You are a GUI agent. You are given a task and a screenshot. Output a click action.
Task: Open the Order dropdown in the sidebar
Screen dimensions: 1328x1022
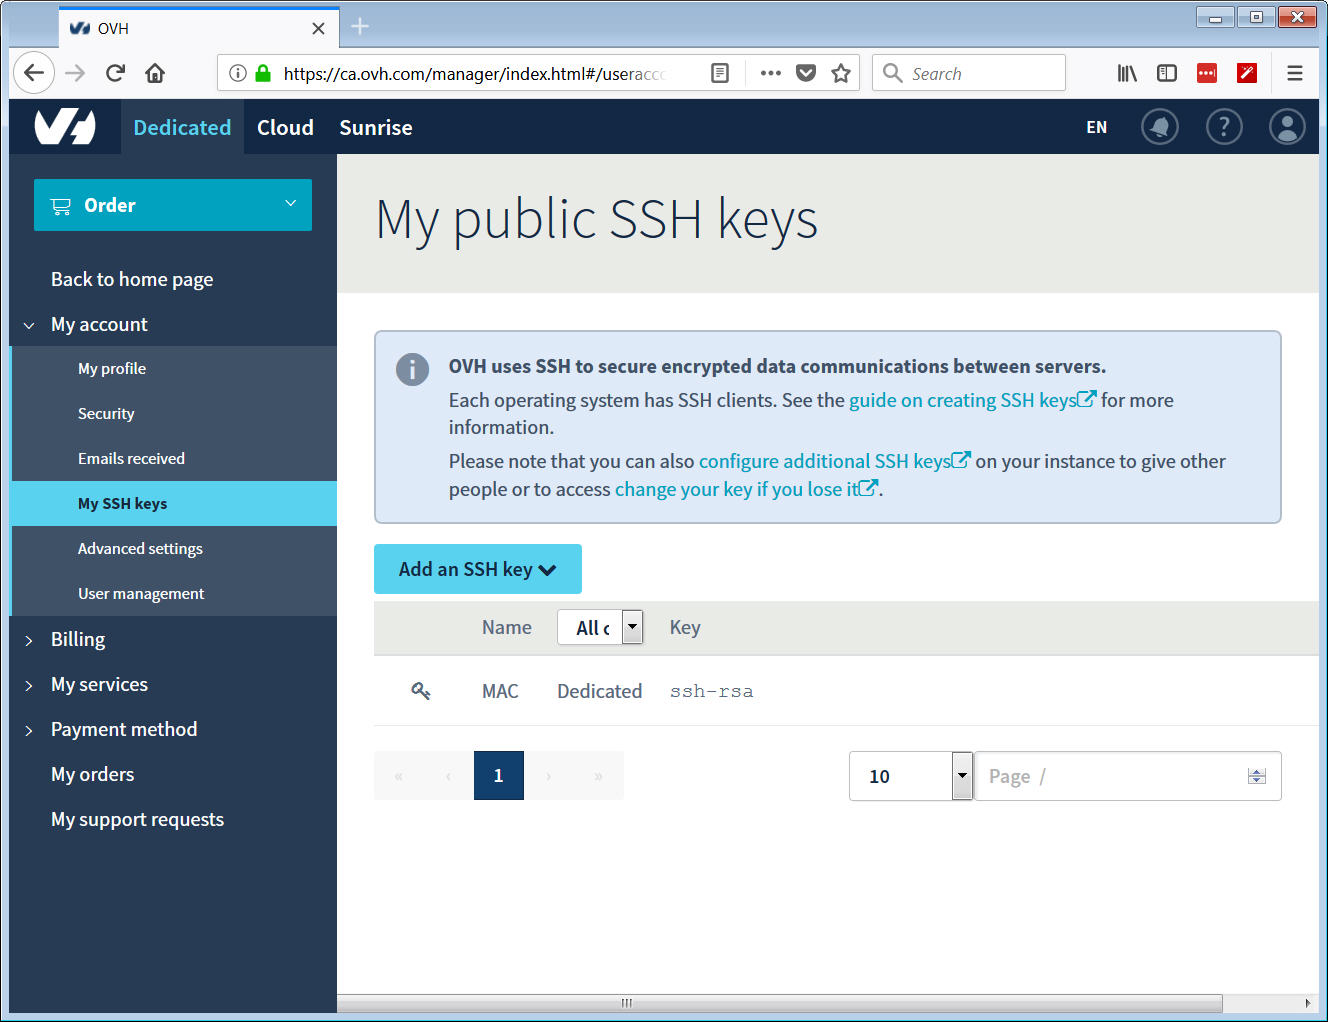(172, 205)
